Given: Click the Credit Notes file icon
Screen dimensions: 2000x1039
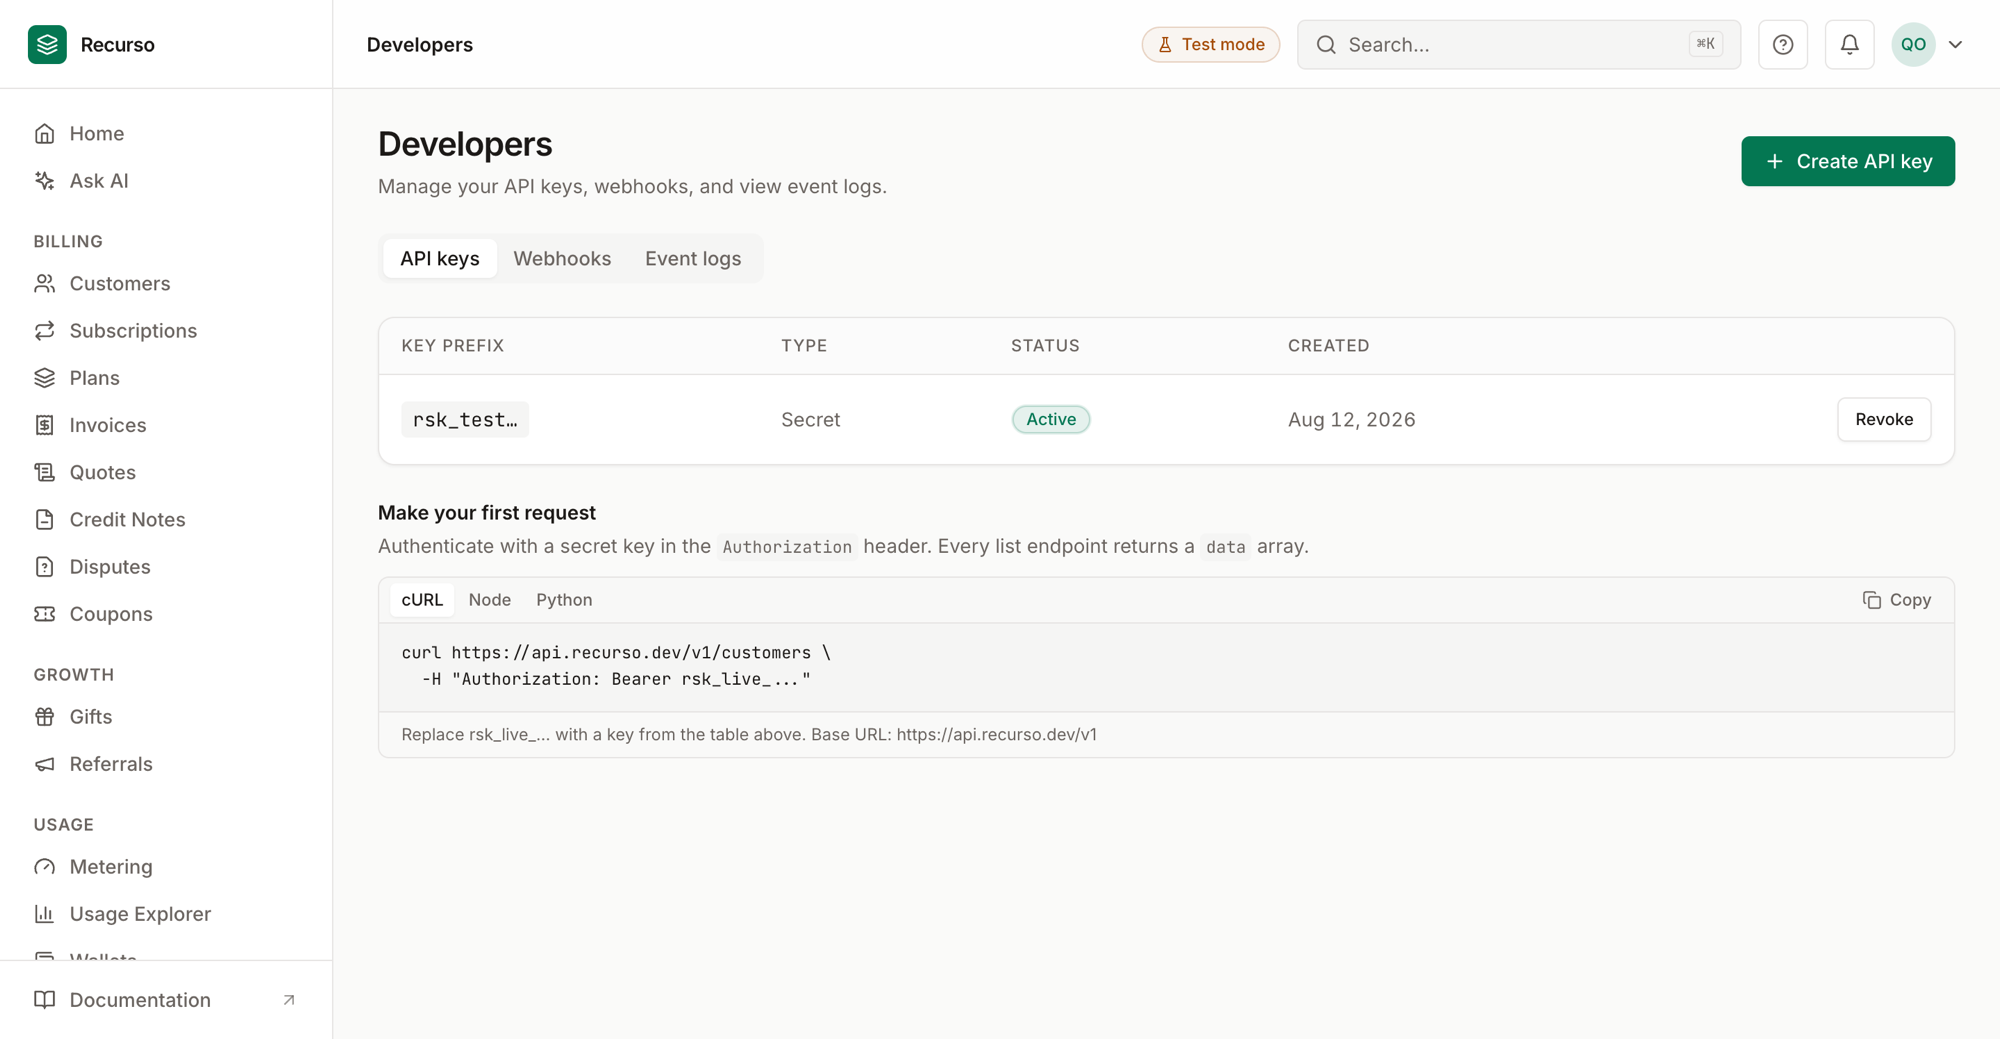Looking at the screenshot, I should tap(44, 519).
